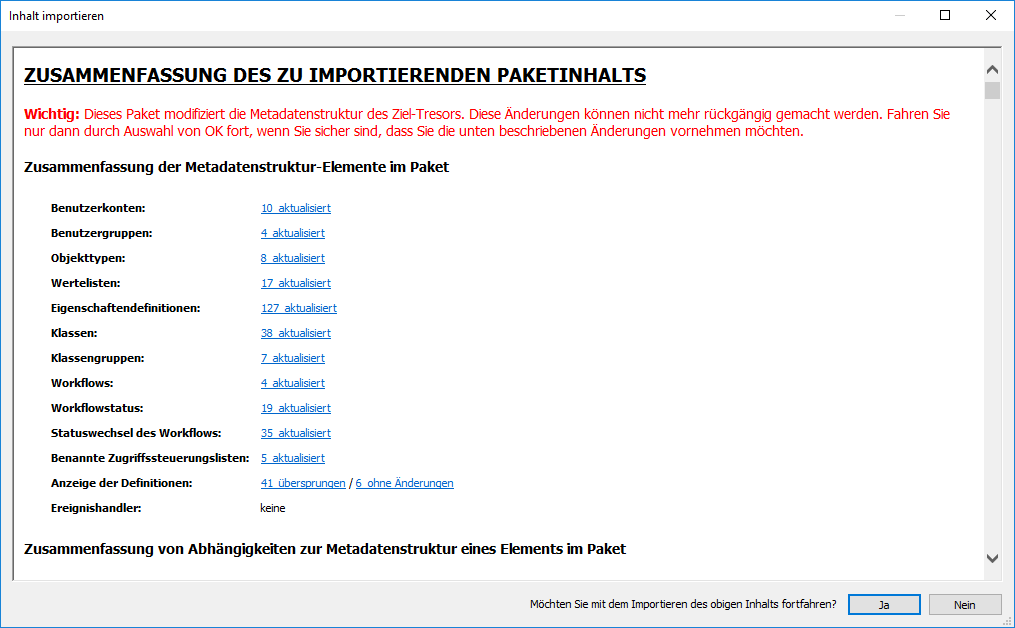The image size is (1015, 628).
Task: Click the vertical scrollbar thumb
Action: click(x=992, y=91)
